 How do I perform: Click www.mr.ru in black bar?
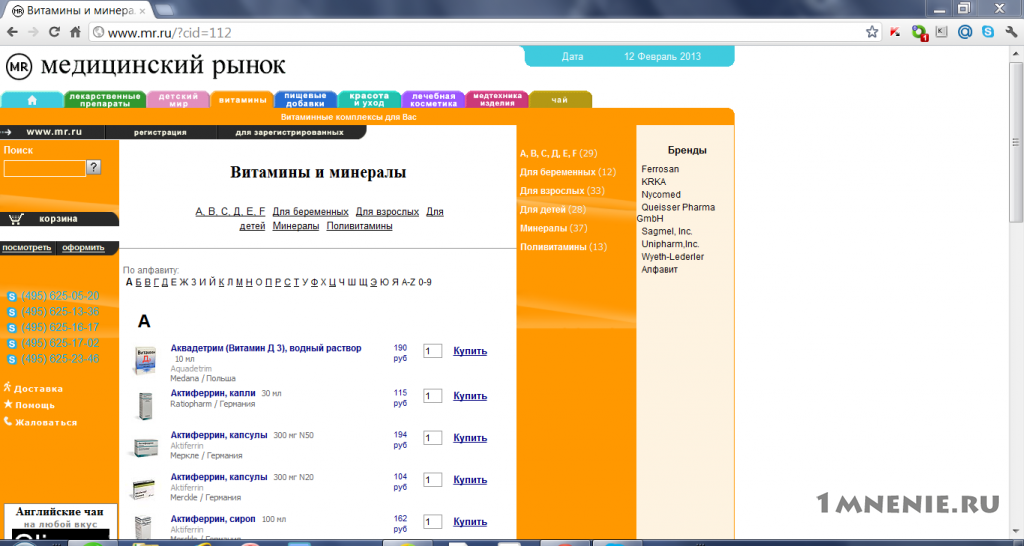(x=54, y=132)
